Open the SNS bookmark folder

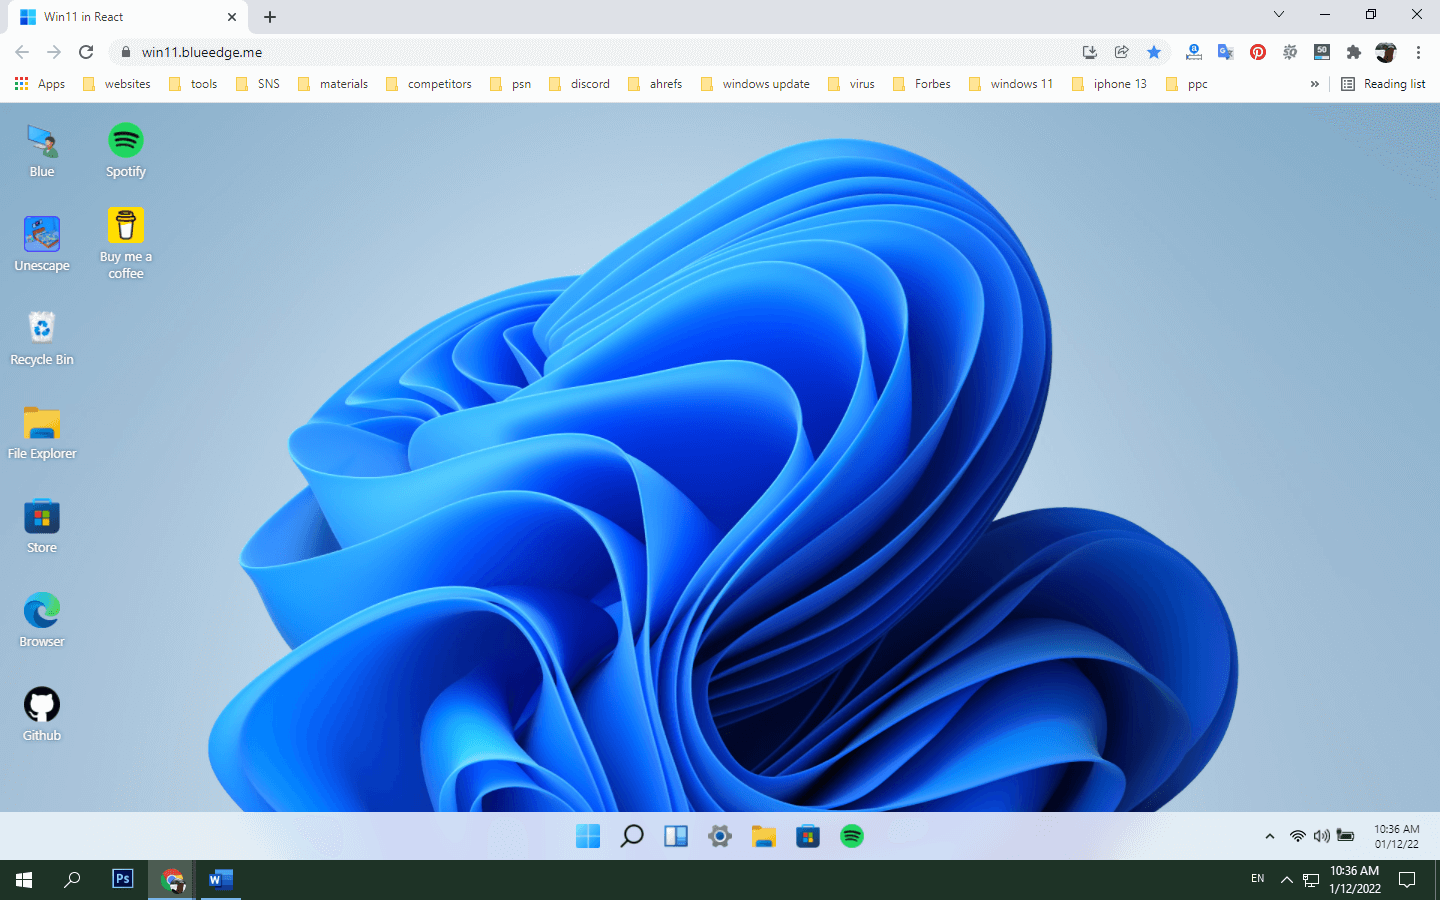pos(258,84)
